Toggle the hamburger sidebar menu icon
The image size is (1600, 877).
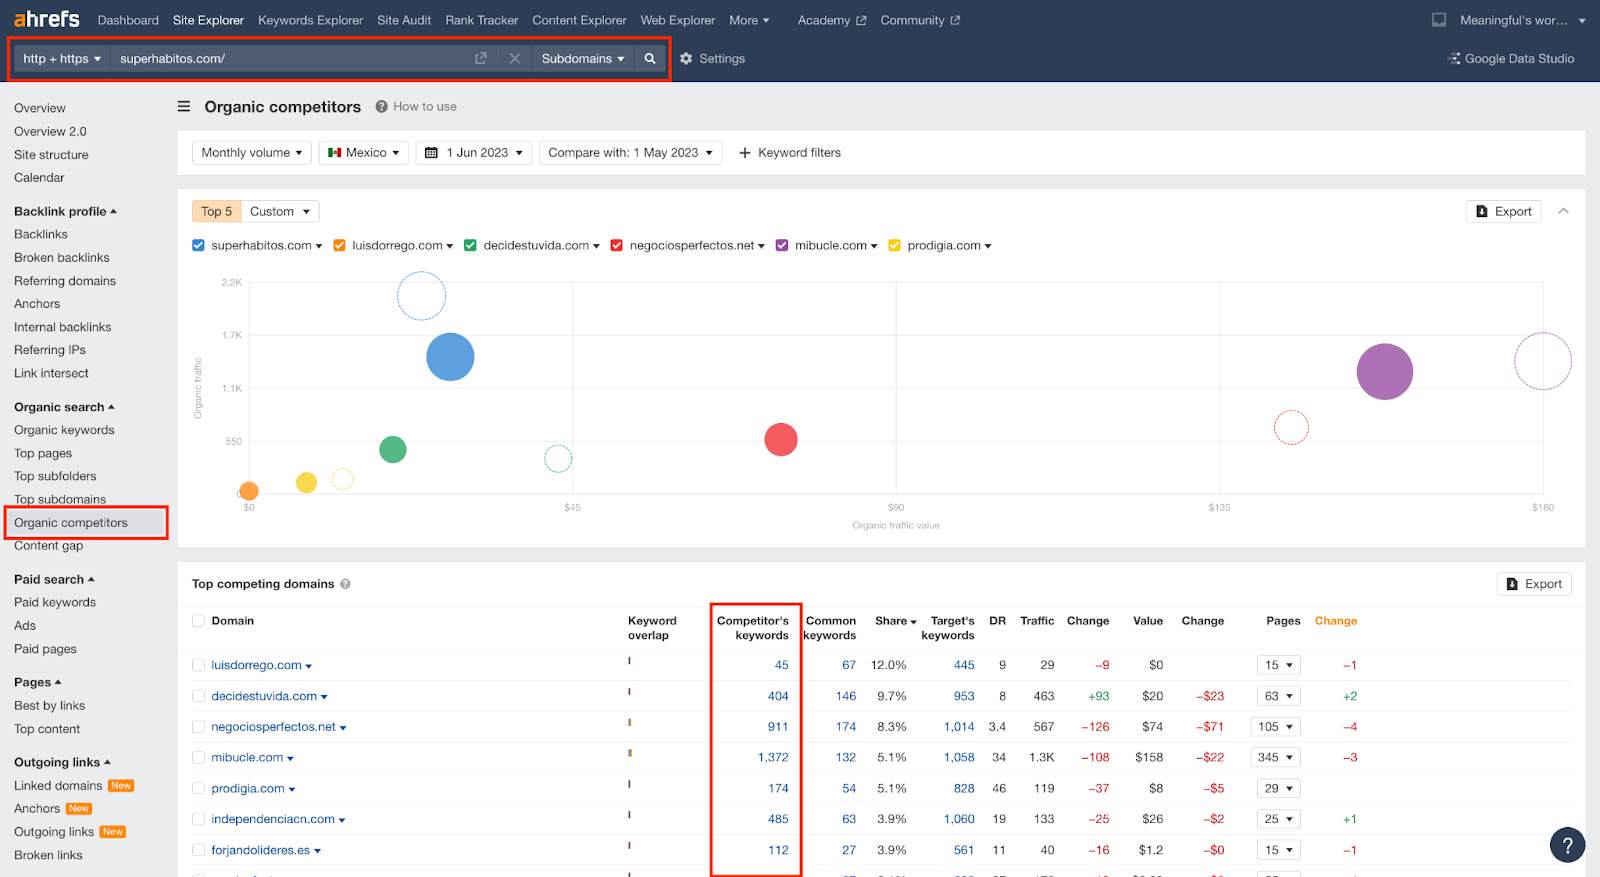[184, 106]
